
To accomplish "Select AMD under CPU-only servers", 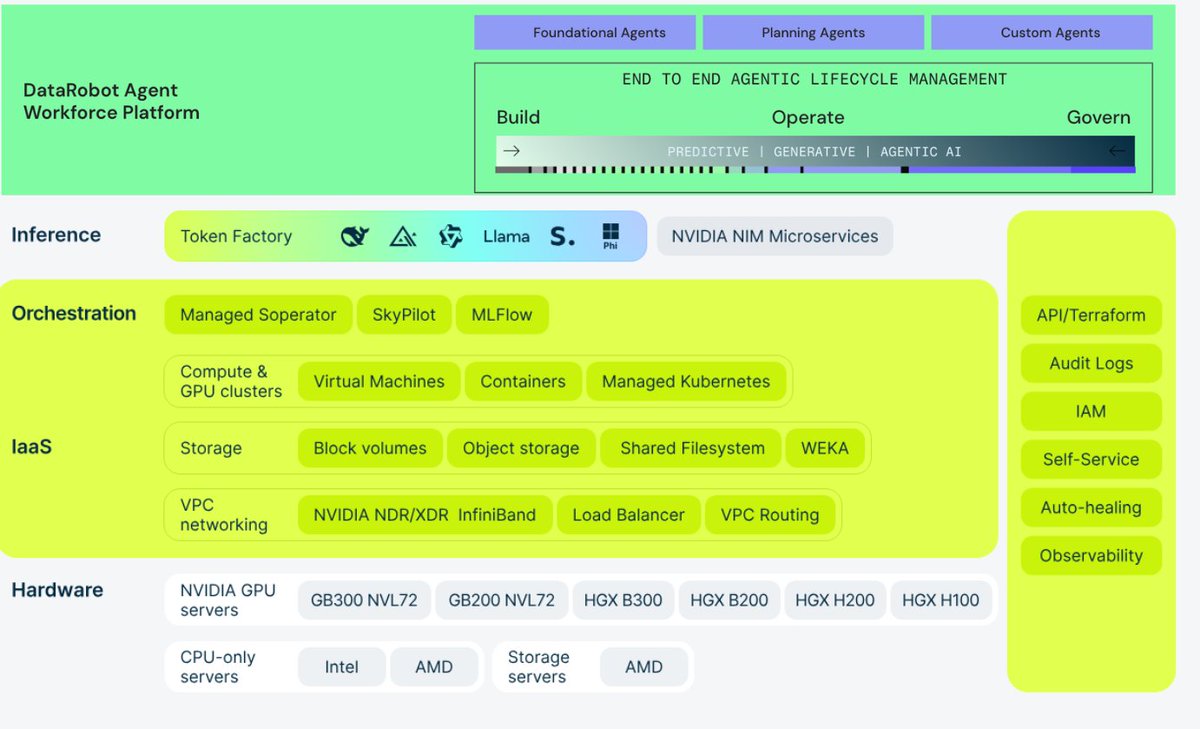I will click(434, 667).
